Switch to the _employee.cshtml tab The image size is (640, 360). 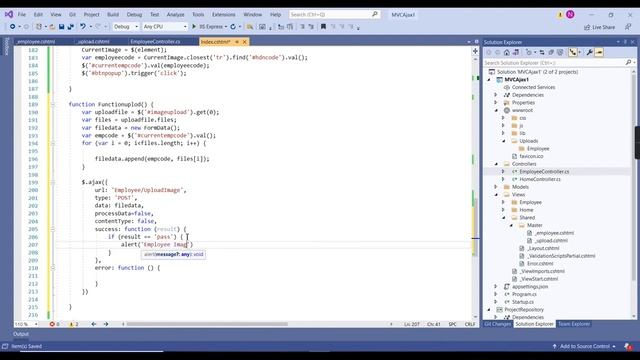[36, 42]
